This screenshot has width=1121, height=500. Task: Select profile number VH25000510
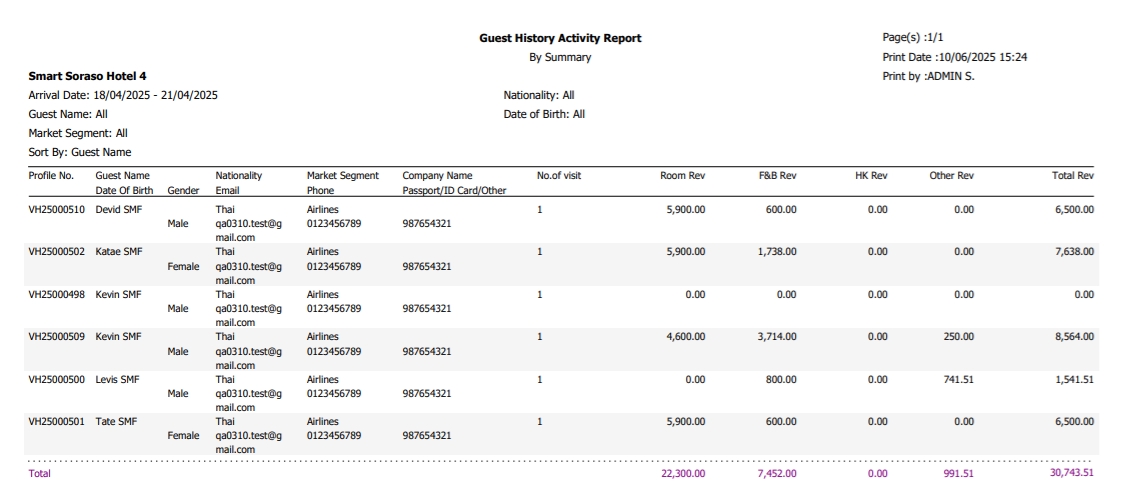[57, 210]
